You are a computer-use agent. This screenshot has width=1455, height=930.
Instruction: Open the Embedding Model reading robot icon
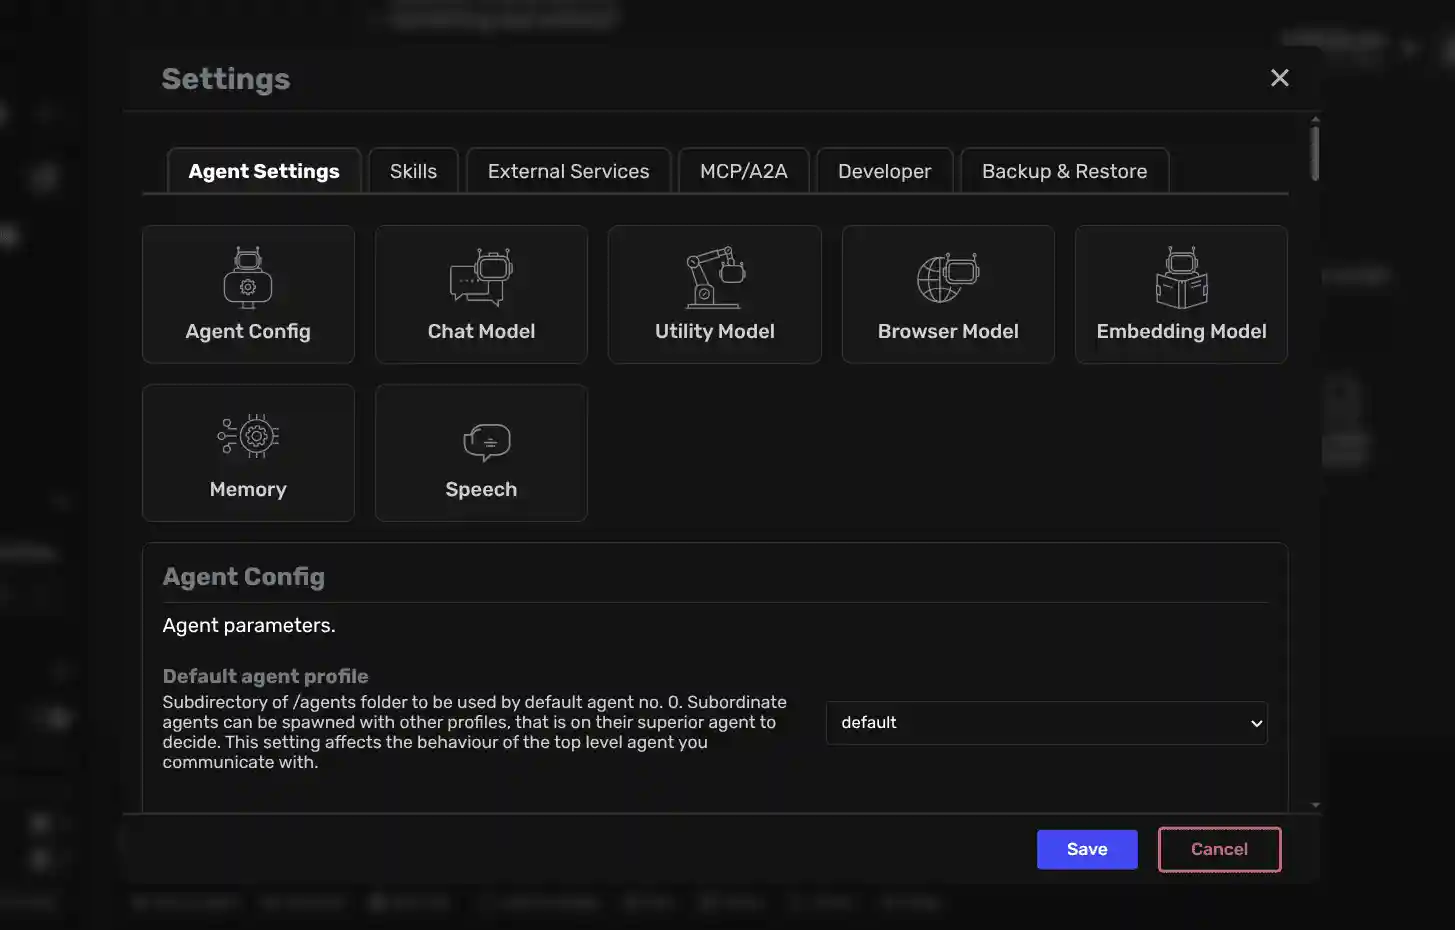1181,277
